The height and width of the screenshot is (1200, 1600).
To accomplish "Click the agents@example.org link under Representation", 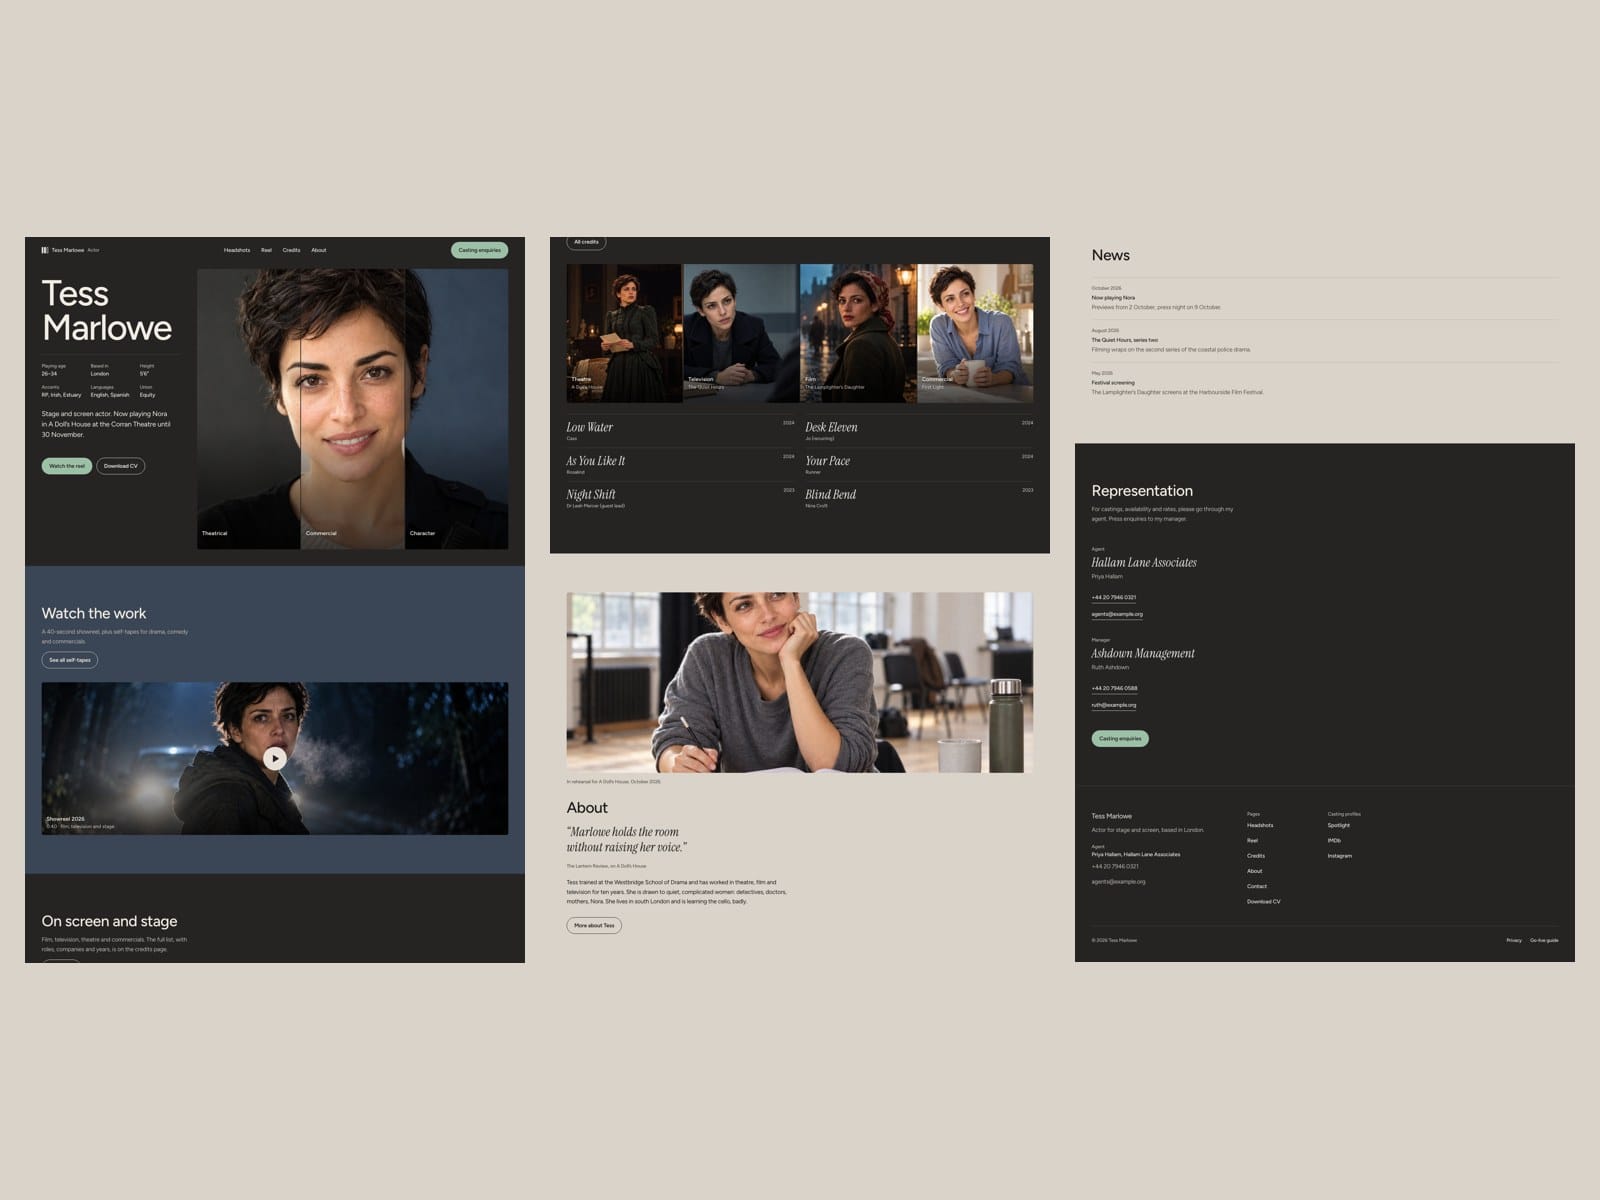I will (x=1117, y=614).
